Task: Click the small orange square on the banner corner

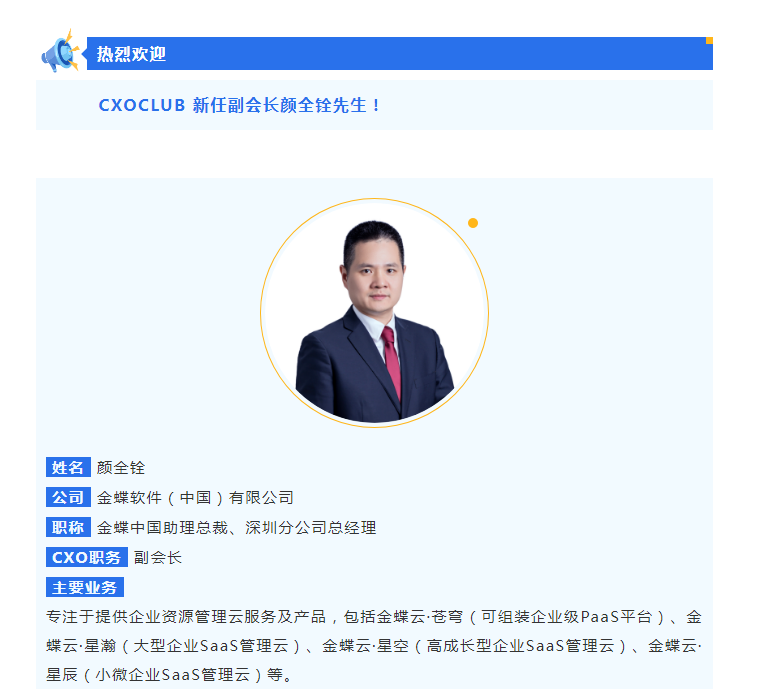Action: 709,41
